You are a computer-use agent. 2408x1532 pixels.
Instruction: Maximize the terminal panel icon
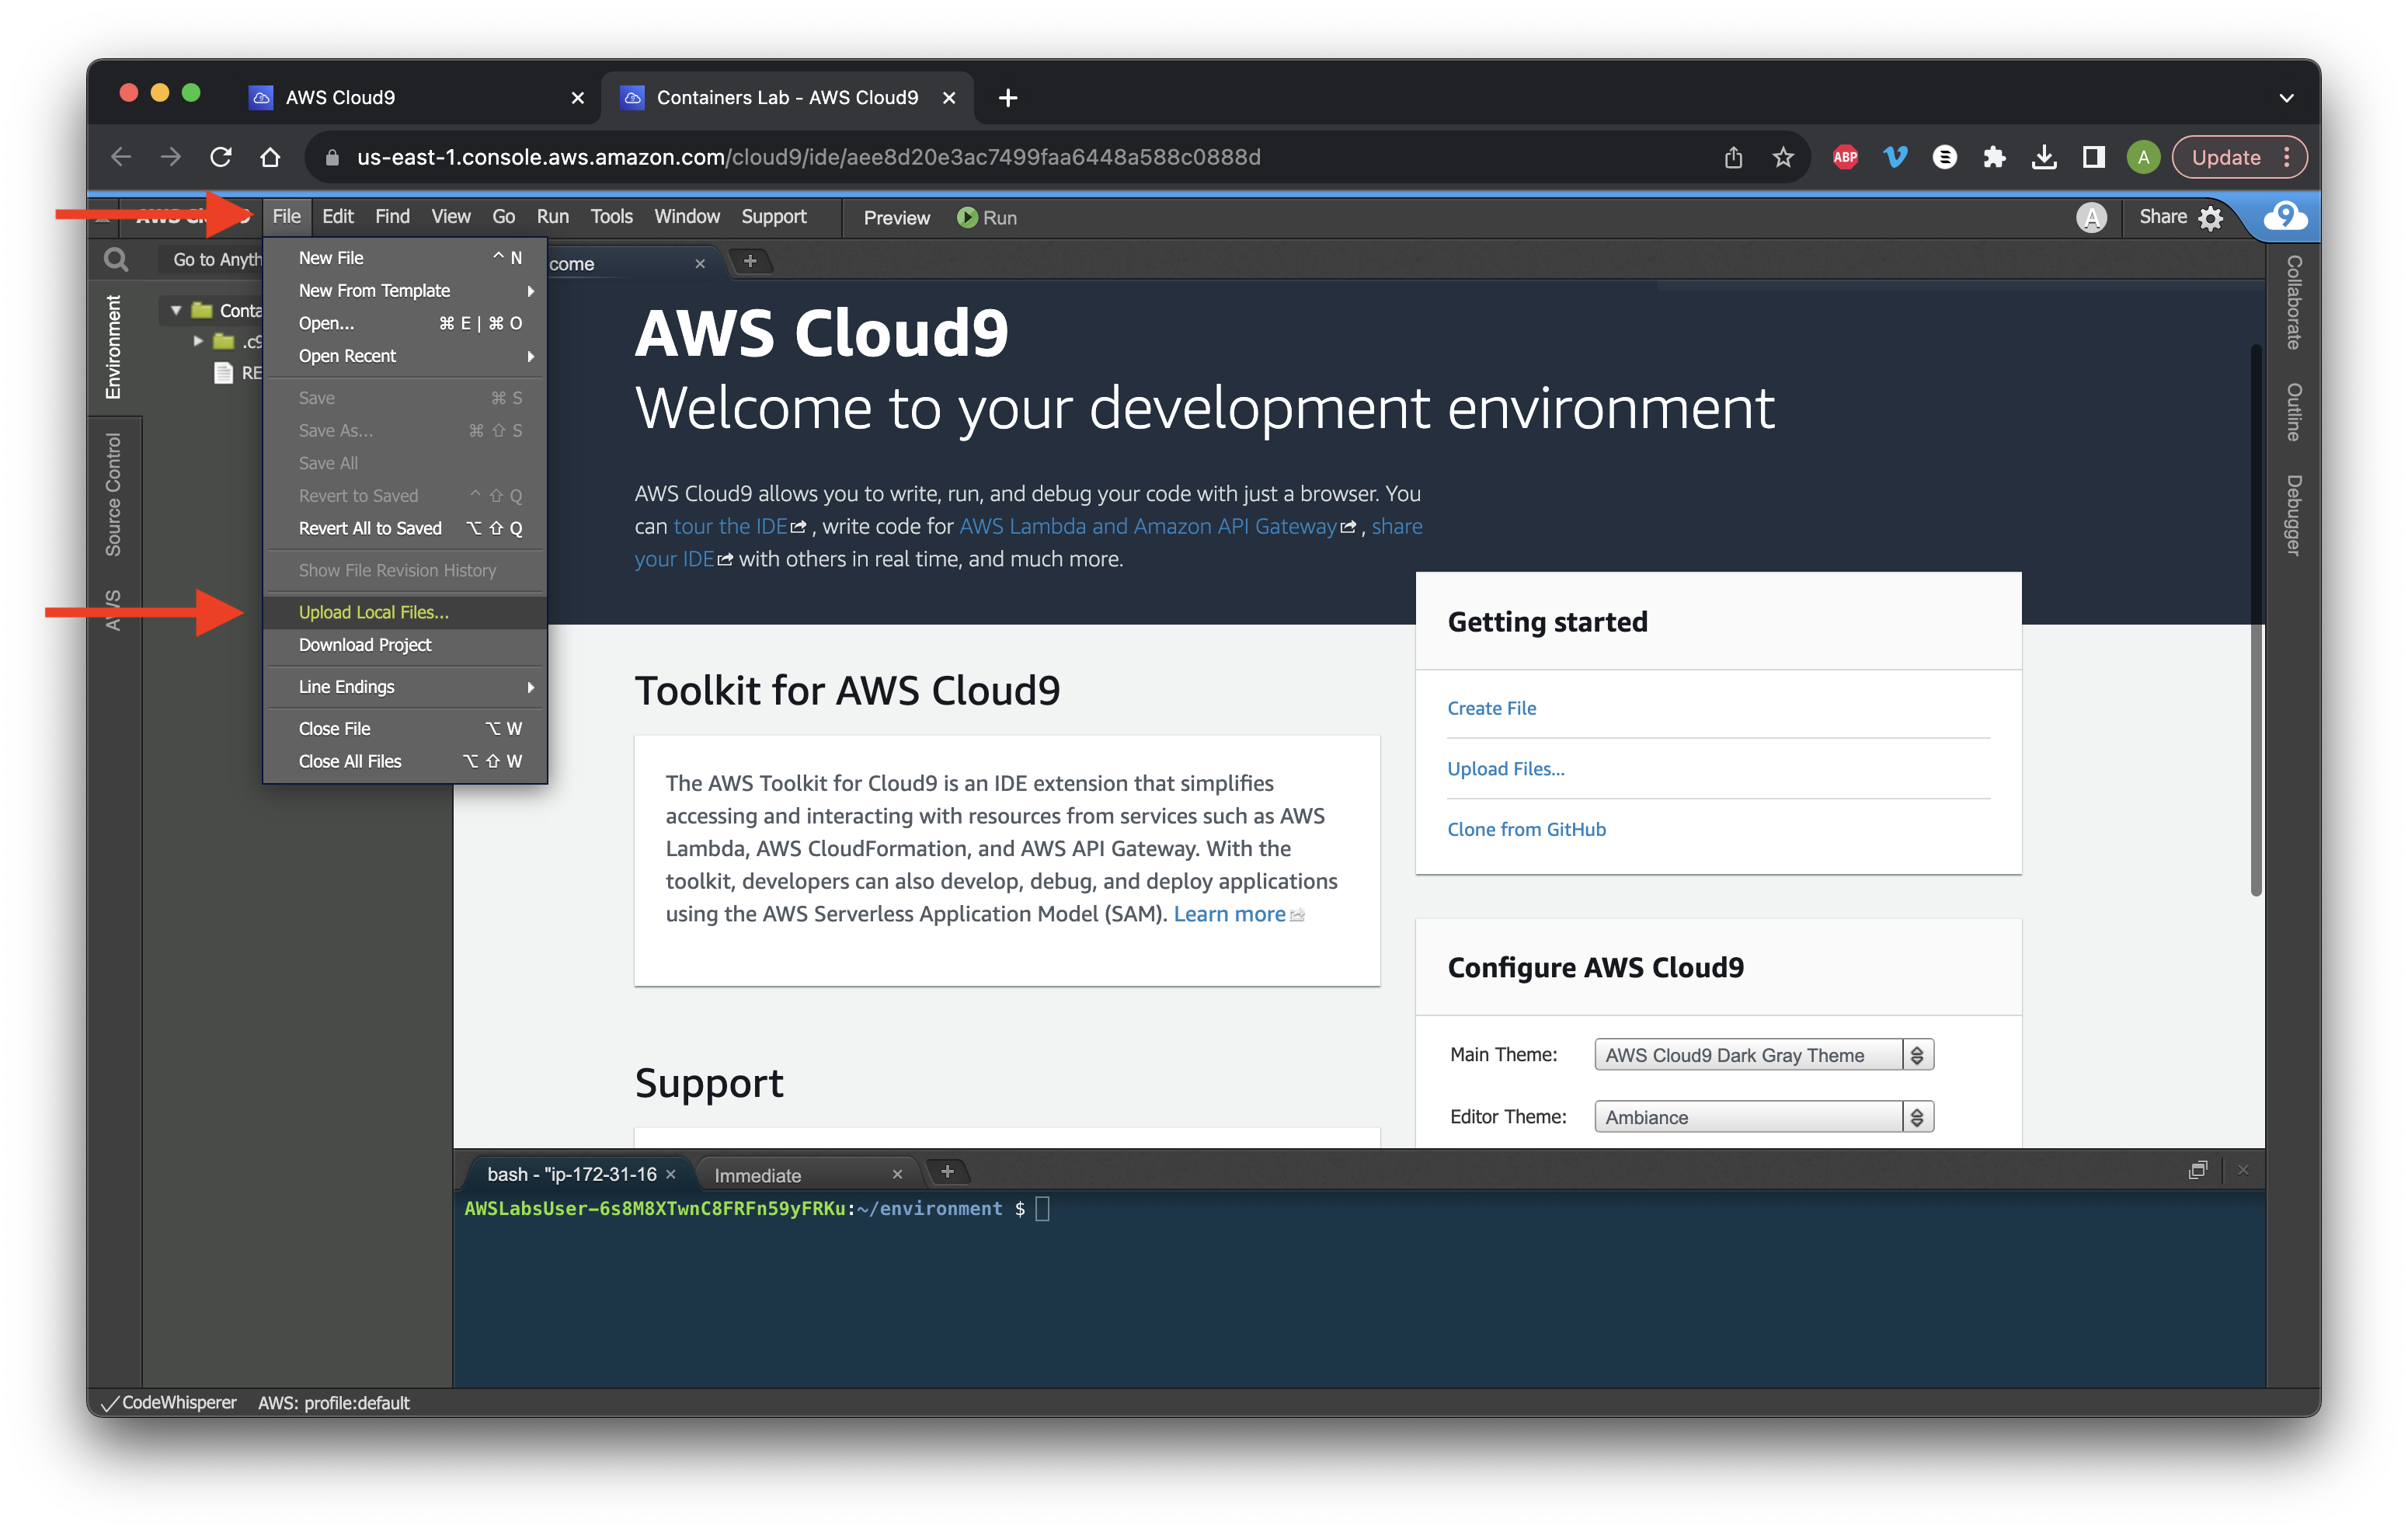(2197, 1169)
